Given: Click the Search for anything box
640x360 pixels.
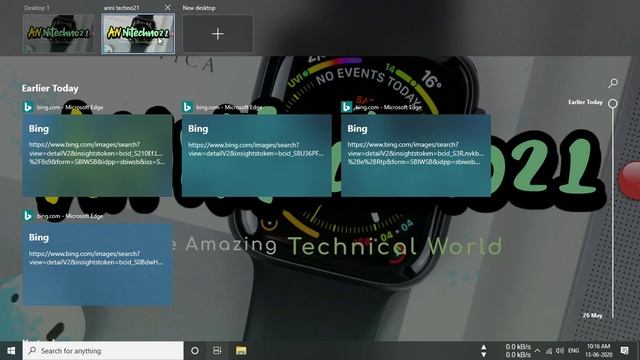Looking at the screenshot, I should [103, 351].
